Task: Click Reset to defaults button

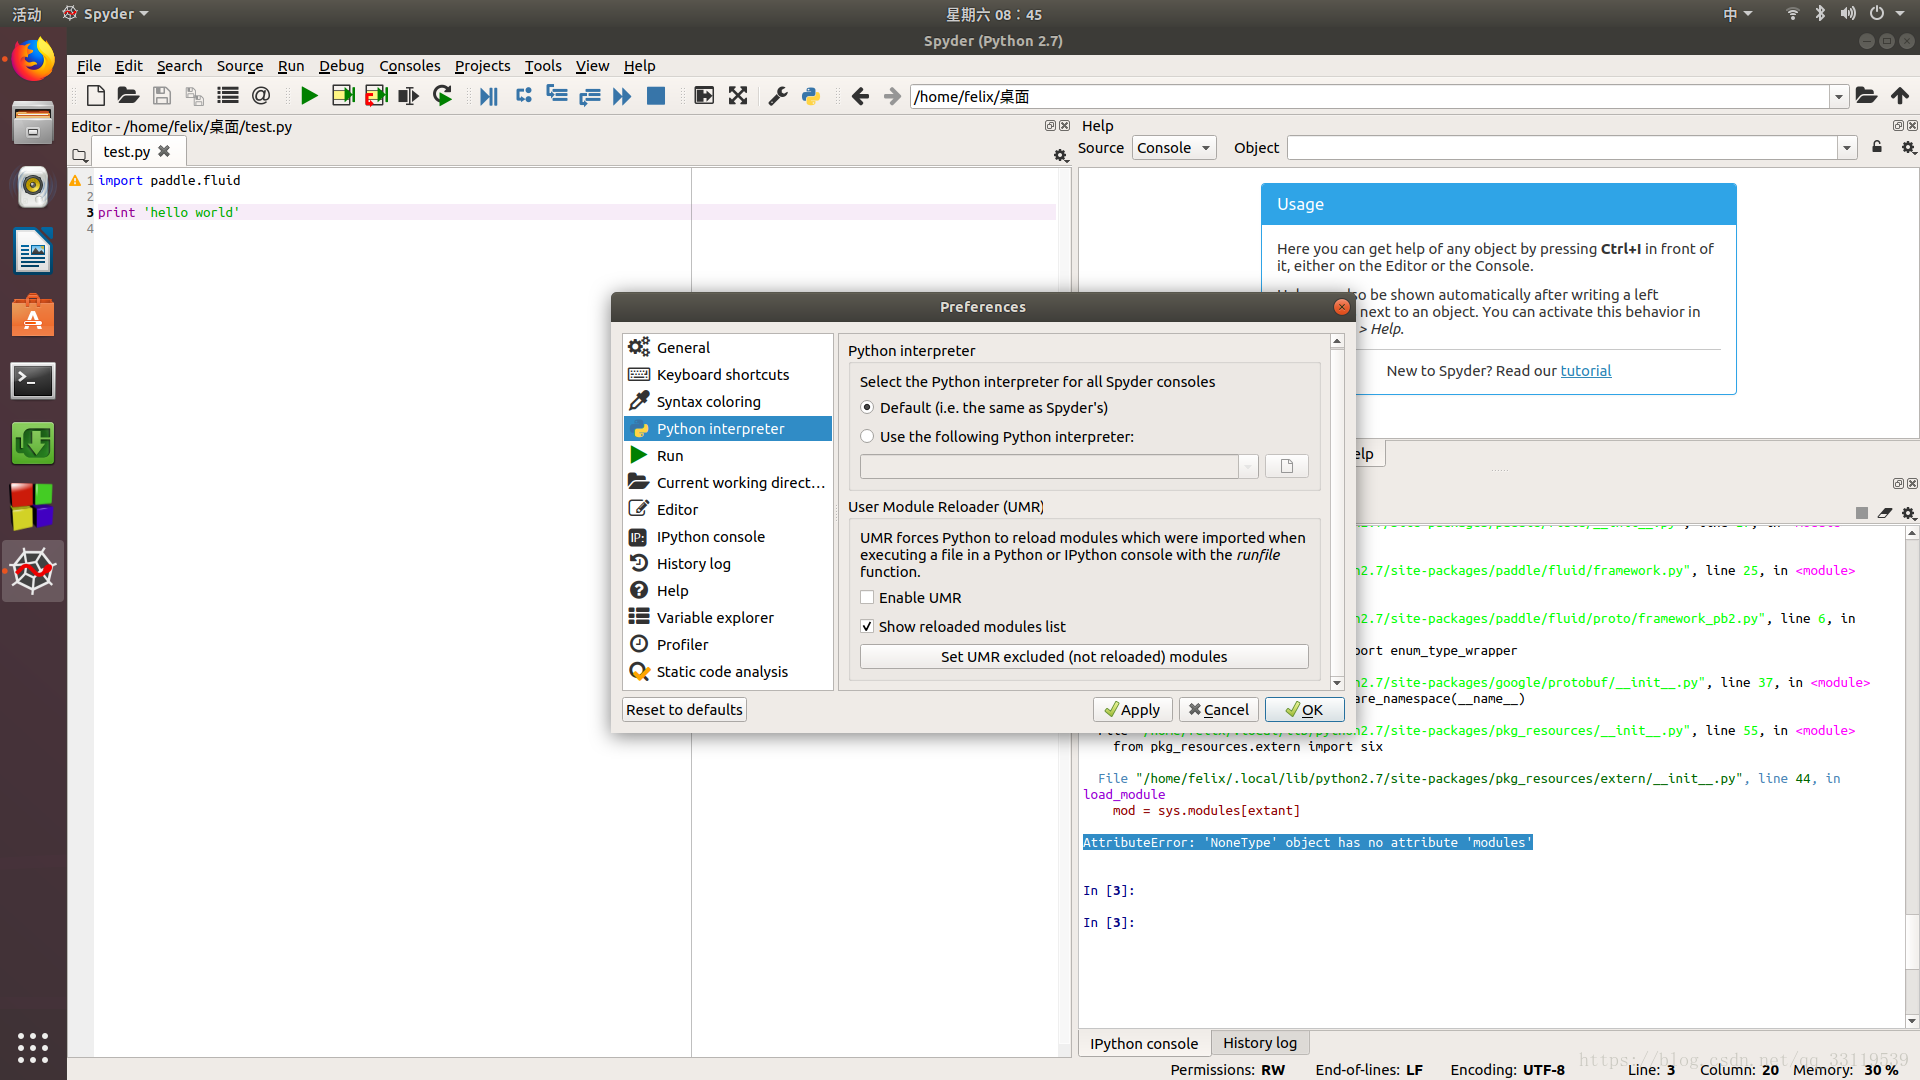Action: tap(685, 710)
